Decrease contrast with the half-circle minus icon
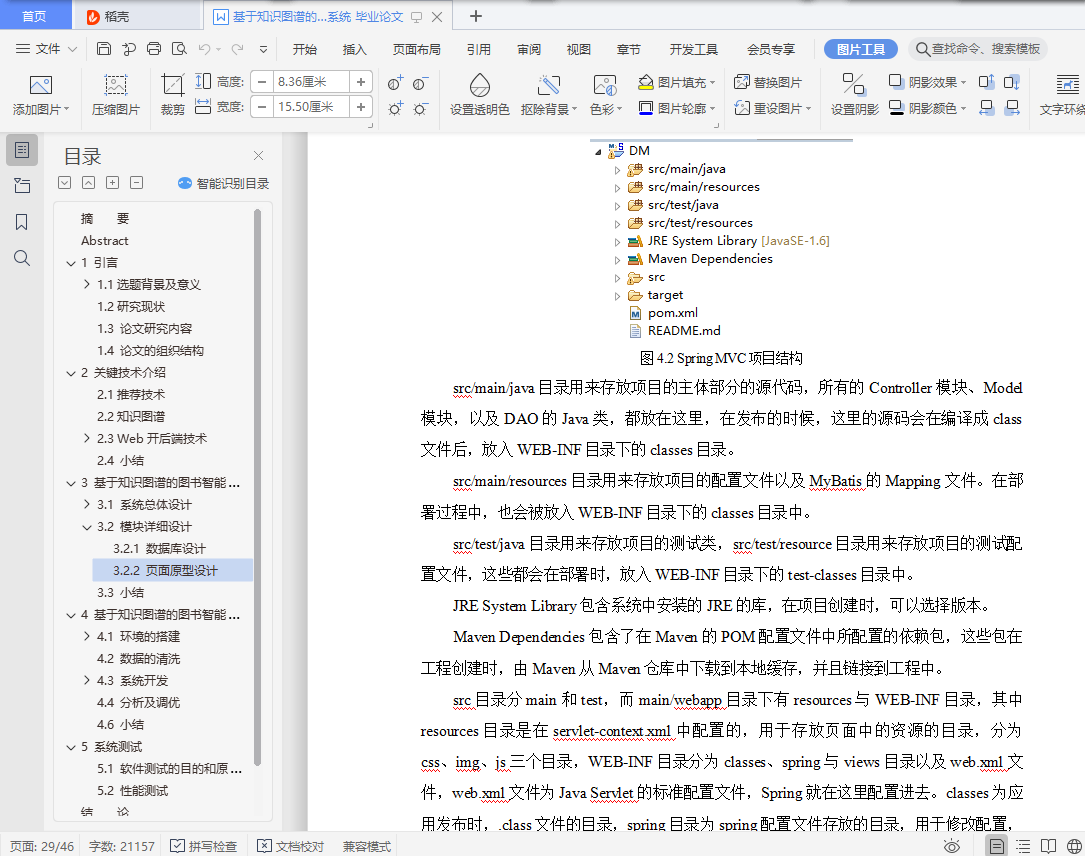Viewport: 1085px width, 856px height. tap(420, 83)
